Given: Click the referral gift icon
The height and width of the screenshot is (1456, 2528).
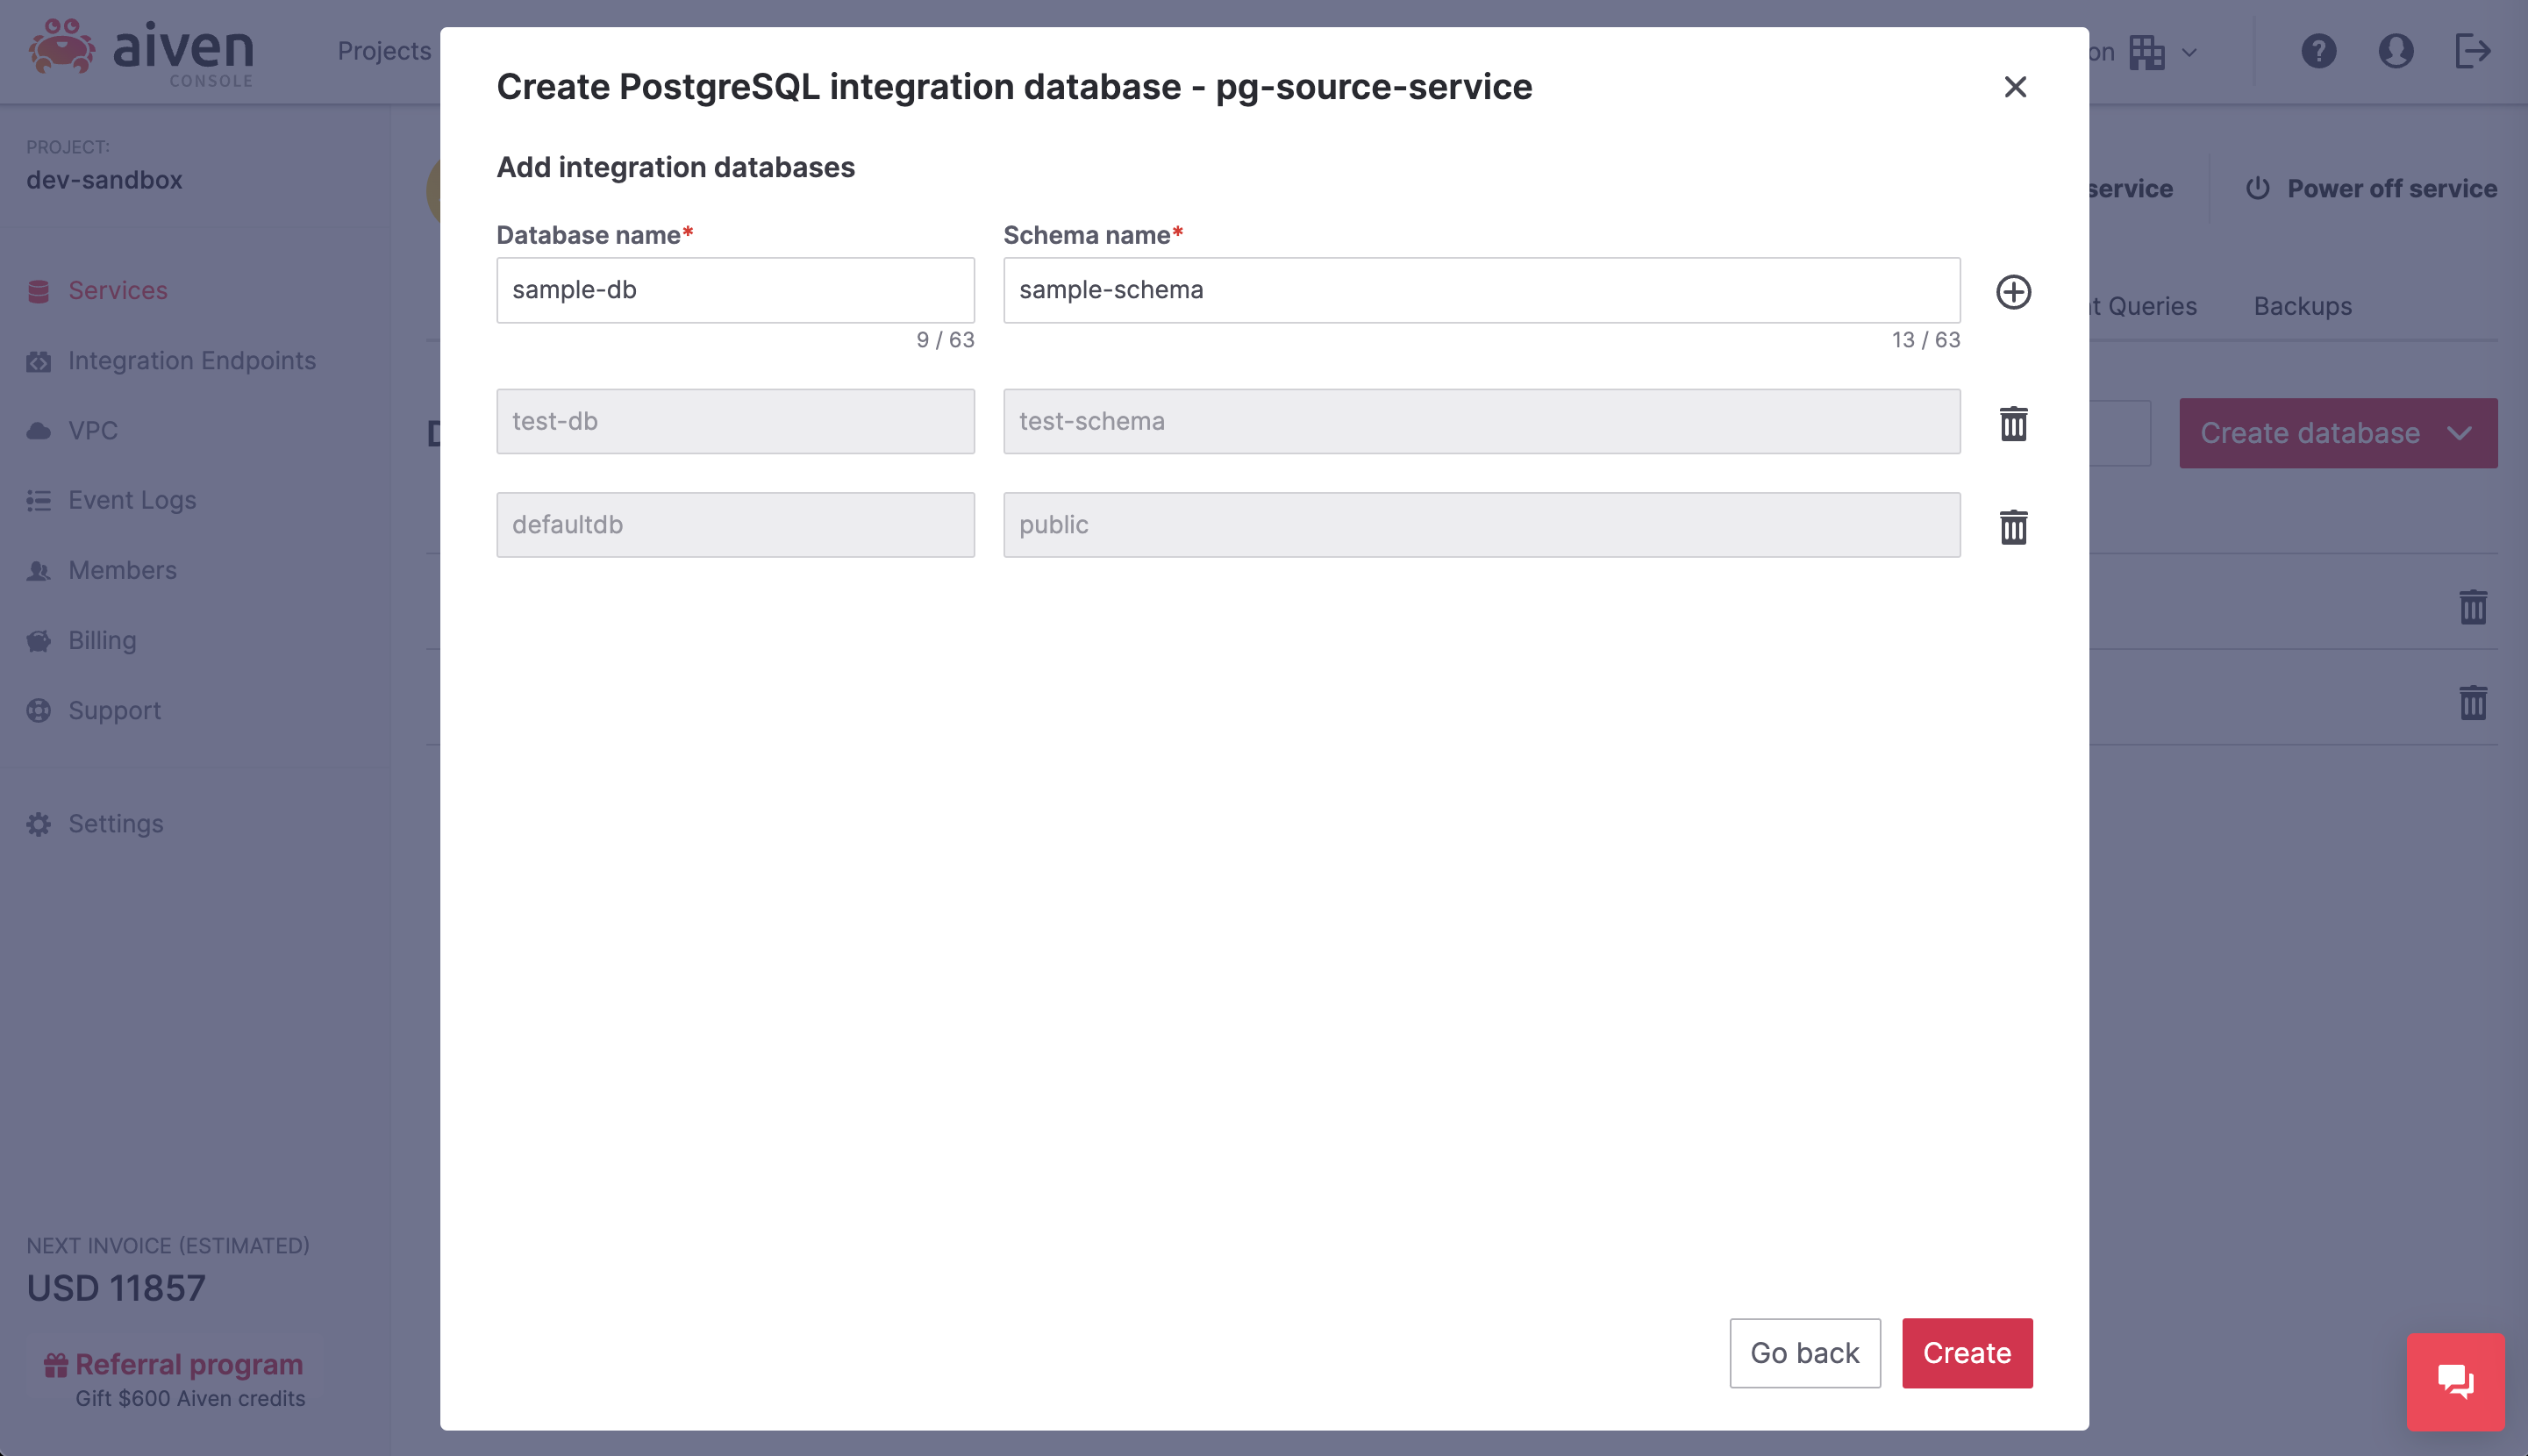Looking at the screenshot, I should tap(56, 1365).
